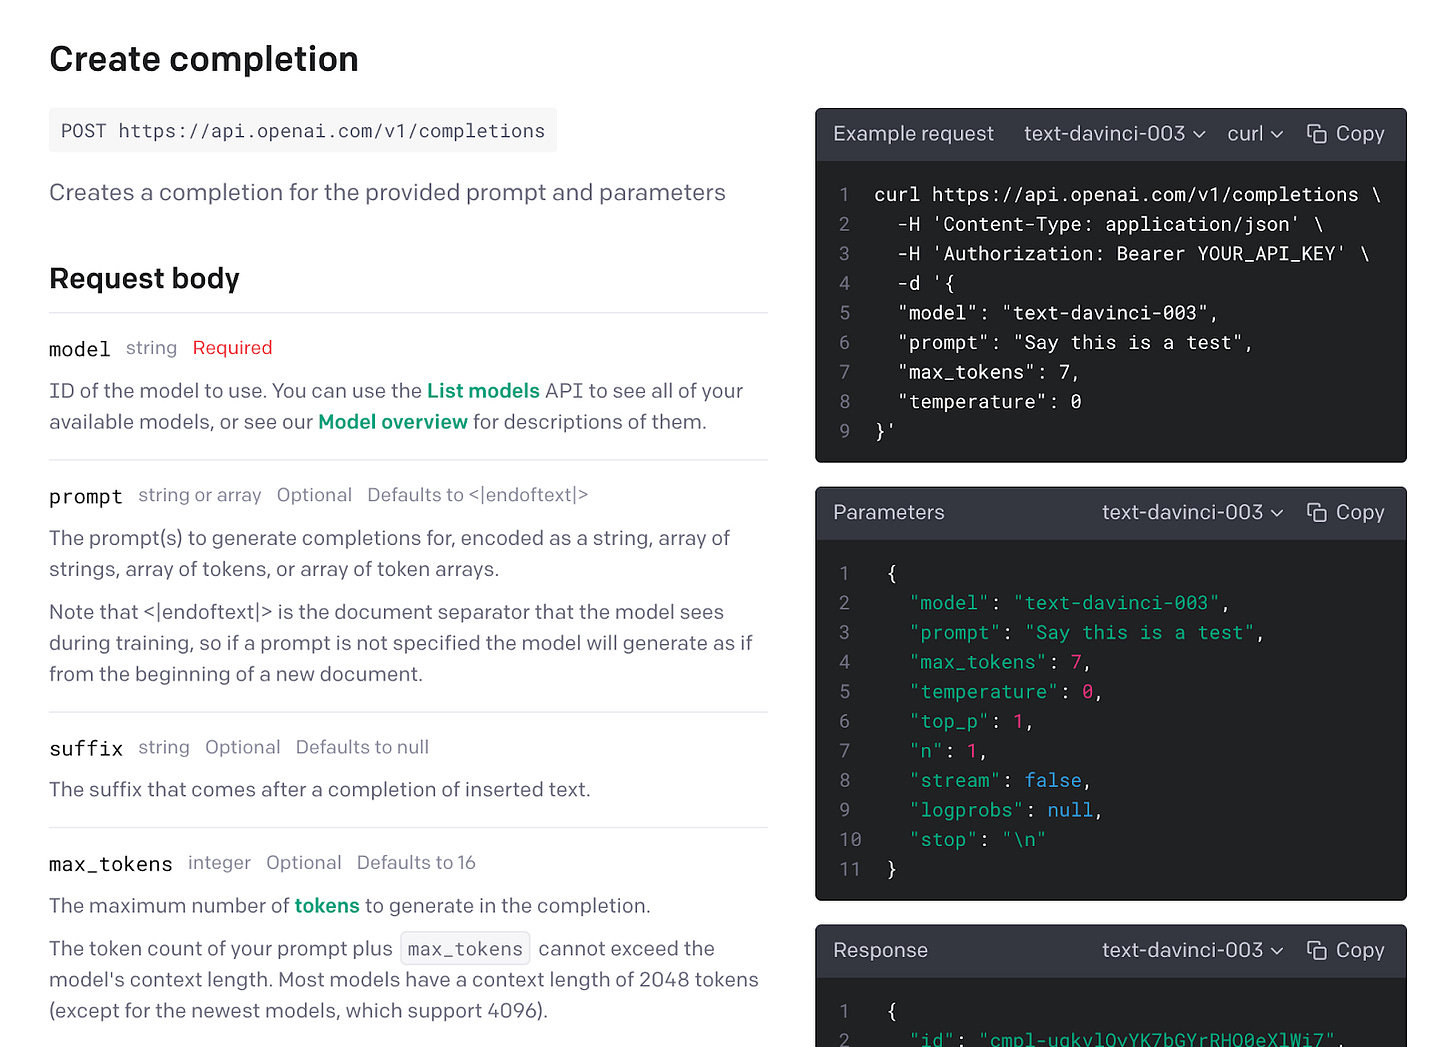Follow the tokens link

tap(327, 906)
